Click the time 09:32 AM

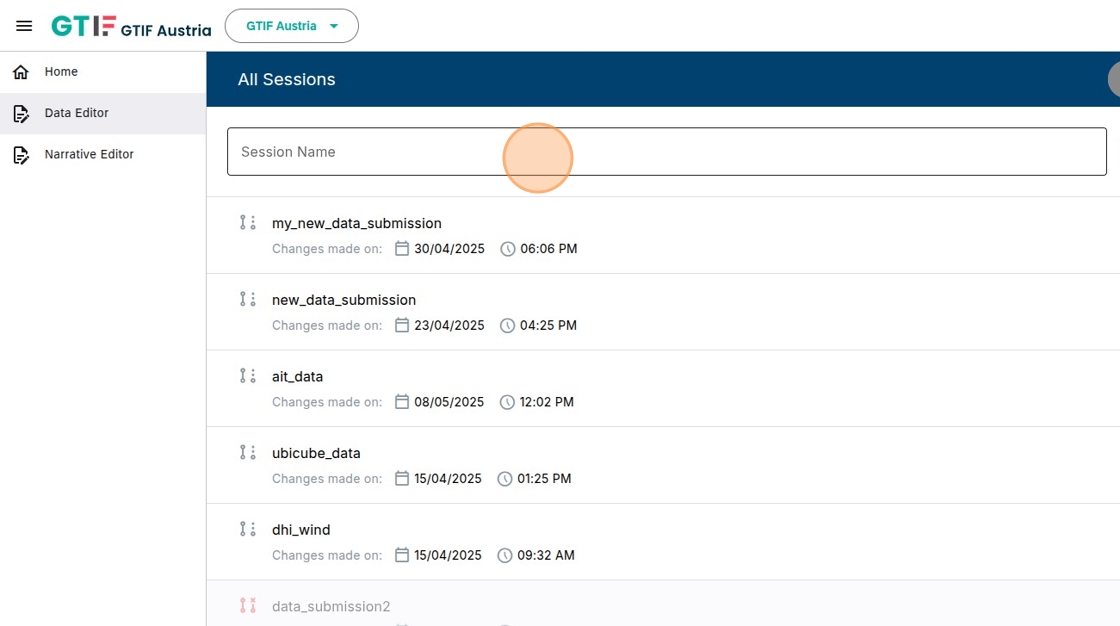coord(546,555)
